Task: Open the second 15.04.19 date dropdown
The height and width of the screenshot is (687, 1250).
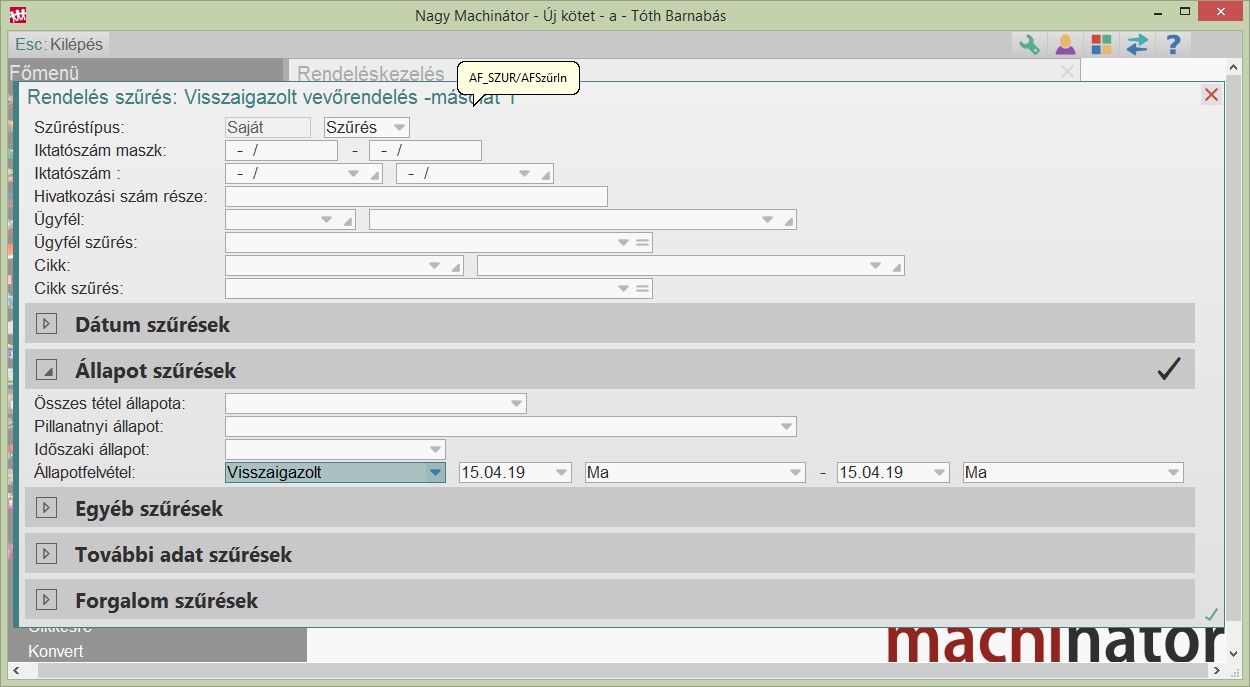Action: [x=939, y=473]
